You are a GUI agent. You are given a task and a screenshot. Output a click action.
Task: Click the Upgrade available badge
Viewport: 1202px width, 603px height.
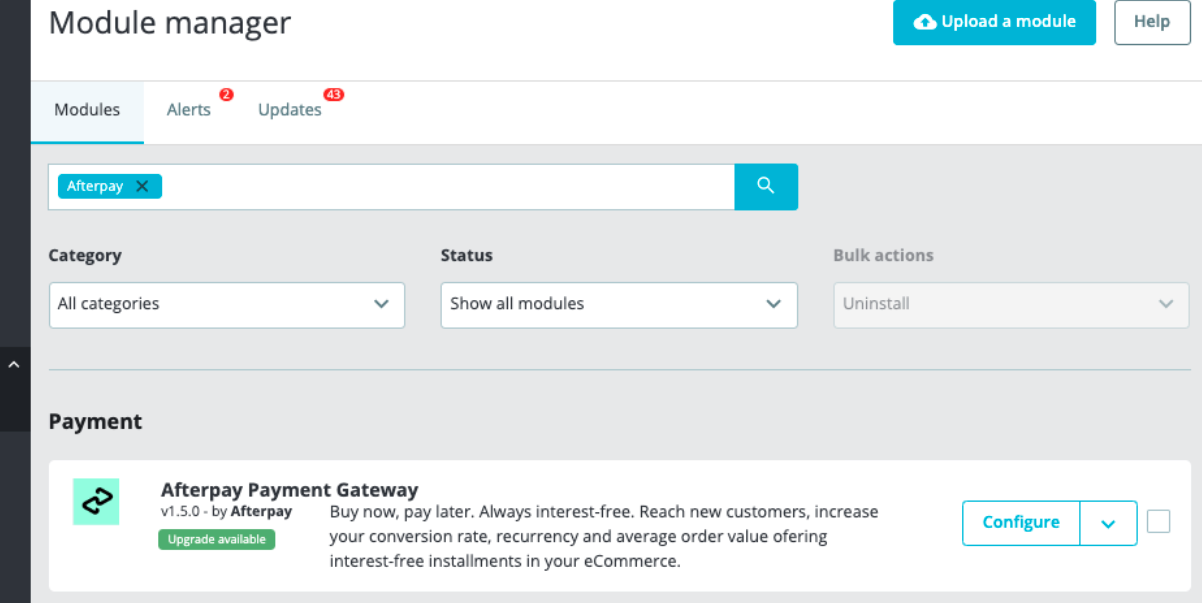(x=216, y=539)
